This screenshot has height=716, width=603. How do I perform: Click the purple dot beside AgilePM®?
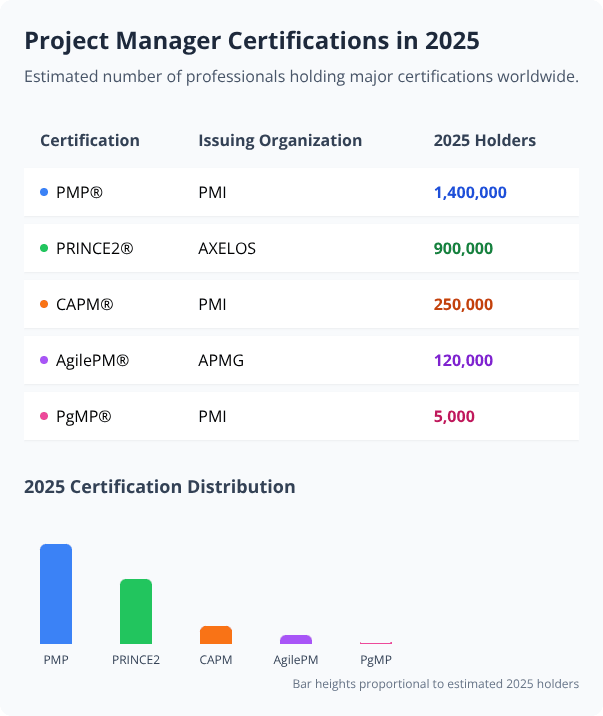coord(44,360)
